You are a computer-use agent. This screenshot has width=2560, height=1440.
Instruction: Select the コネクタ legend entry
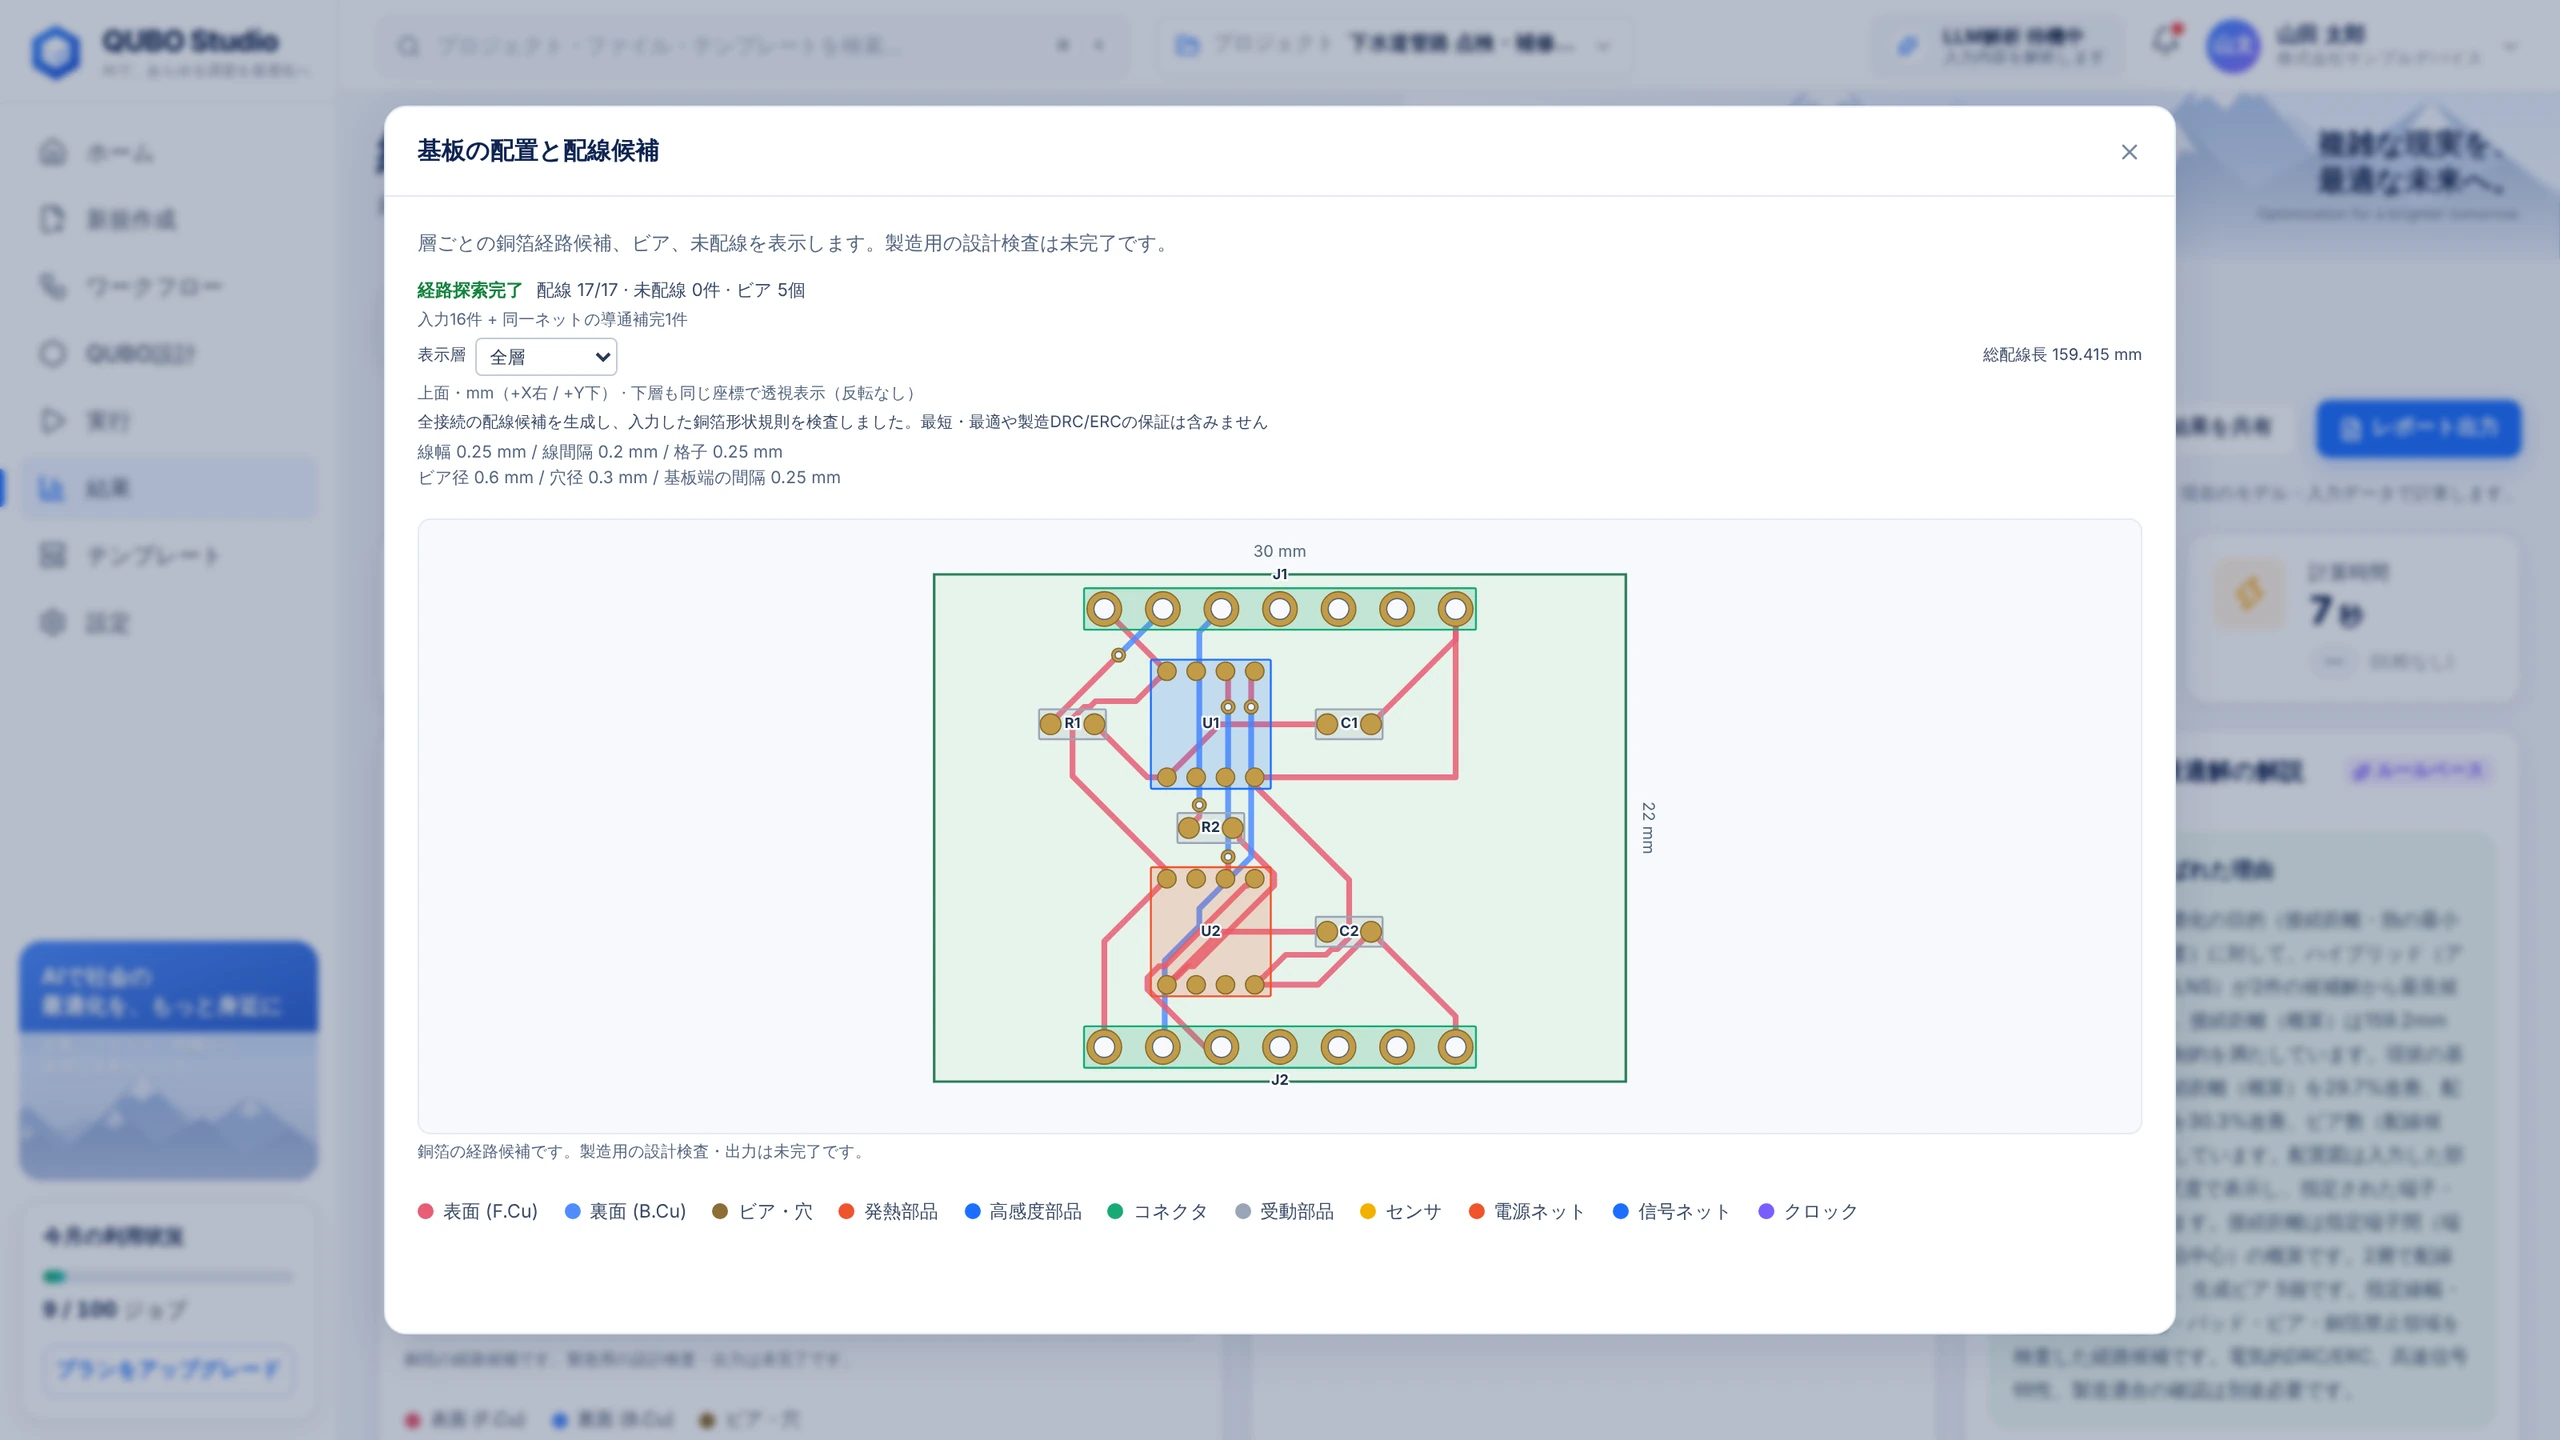[x=1157, y=1211]
